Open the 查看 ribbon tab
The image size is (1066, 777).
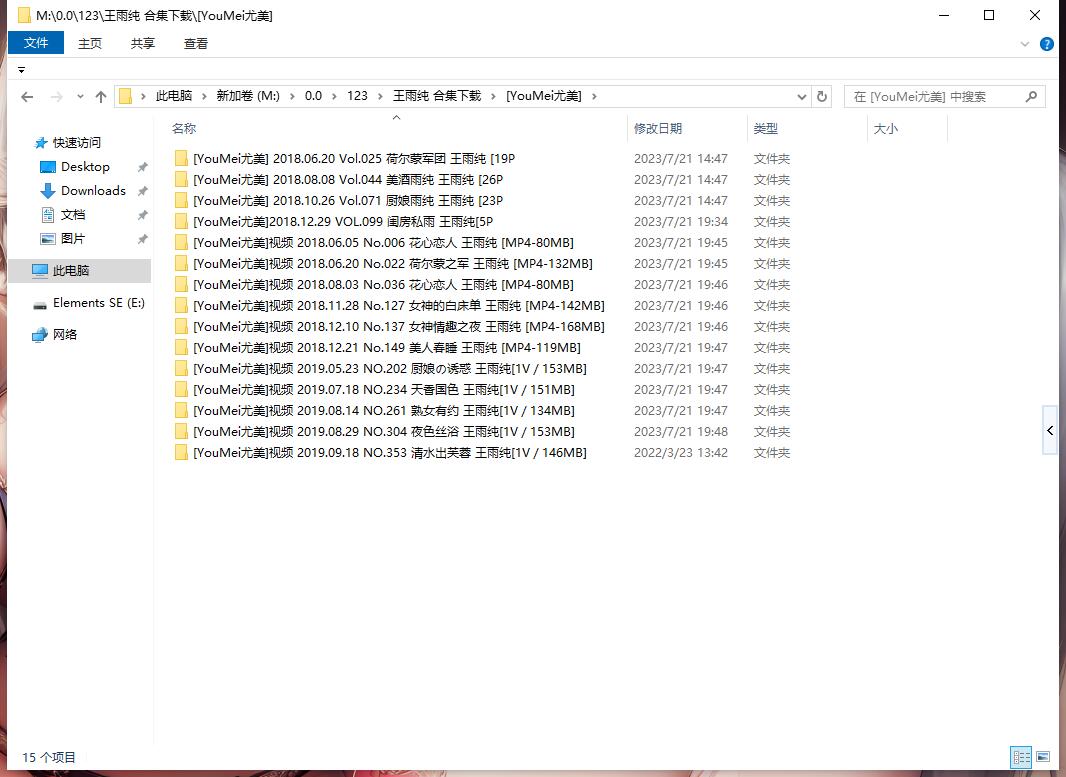[196, 43]
